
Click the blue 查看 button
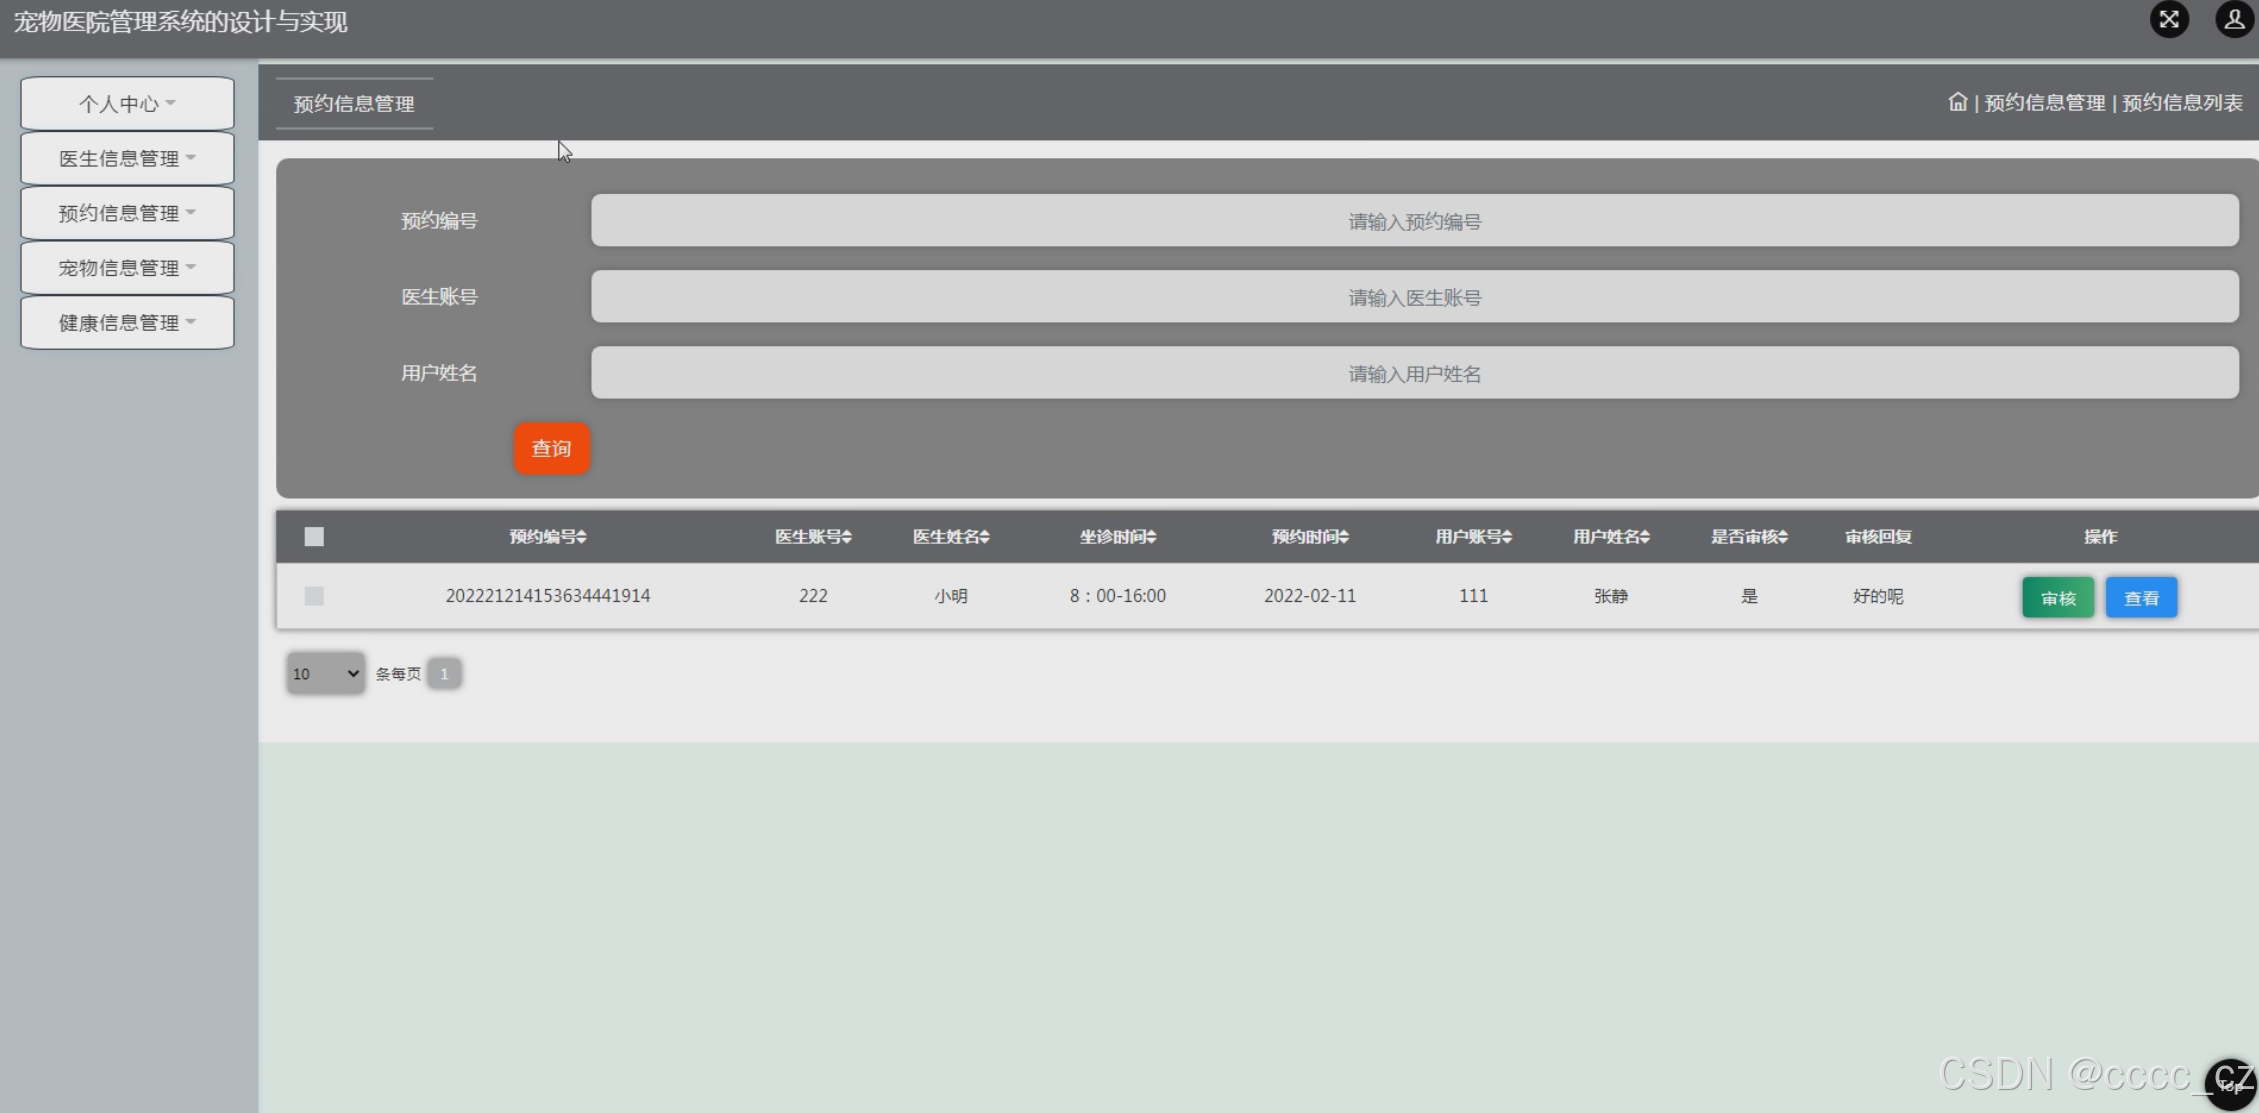pyautogui.click(x=2141, y=598)
